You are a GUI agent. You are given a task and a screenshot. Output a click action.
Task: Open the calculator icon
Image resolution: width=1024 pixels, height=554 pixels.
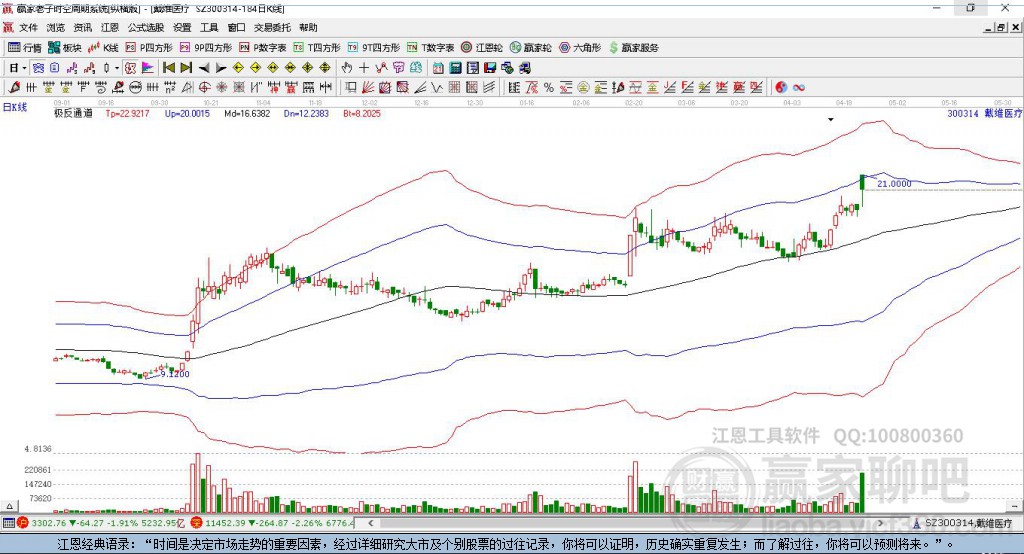pyautogui.click(x=455, y=68)
